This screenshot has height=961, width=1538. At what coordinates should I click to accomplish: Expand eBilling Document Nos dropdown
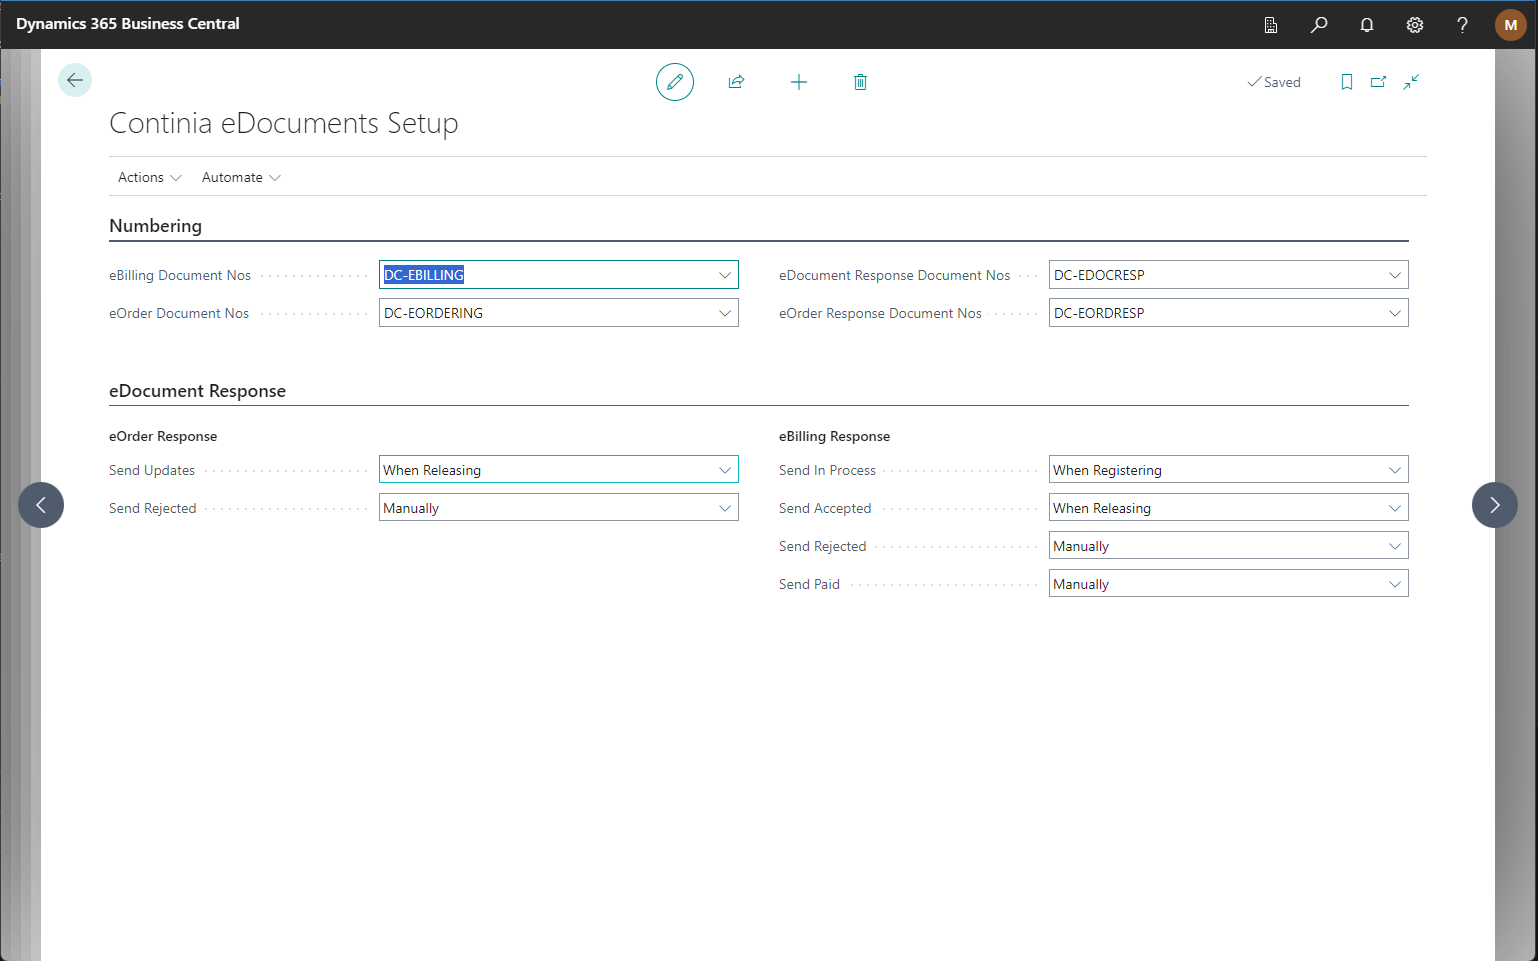point(725,275)
